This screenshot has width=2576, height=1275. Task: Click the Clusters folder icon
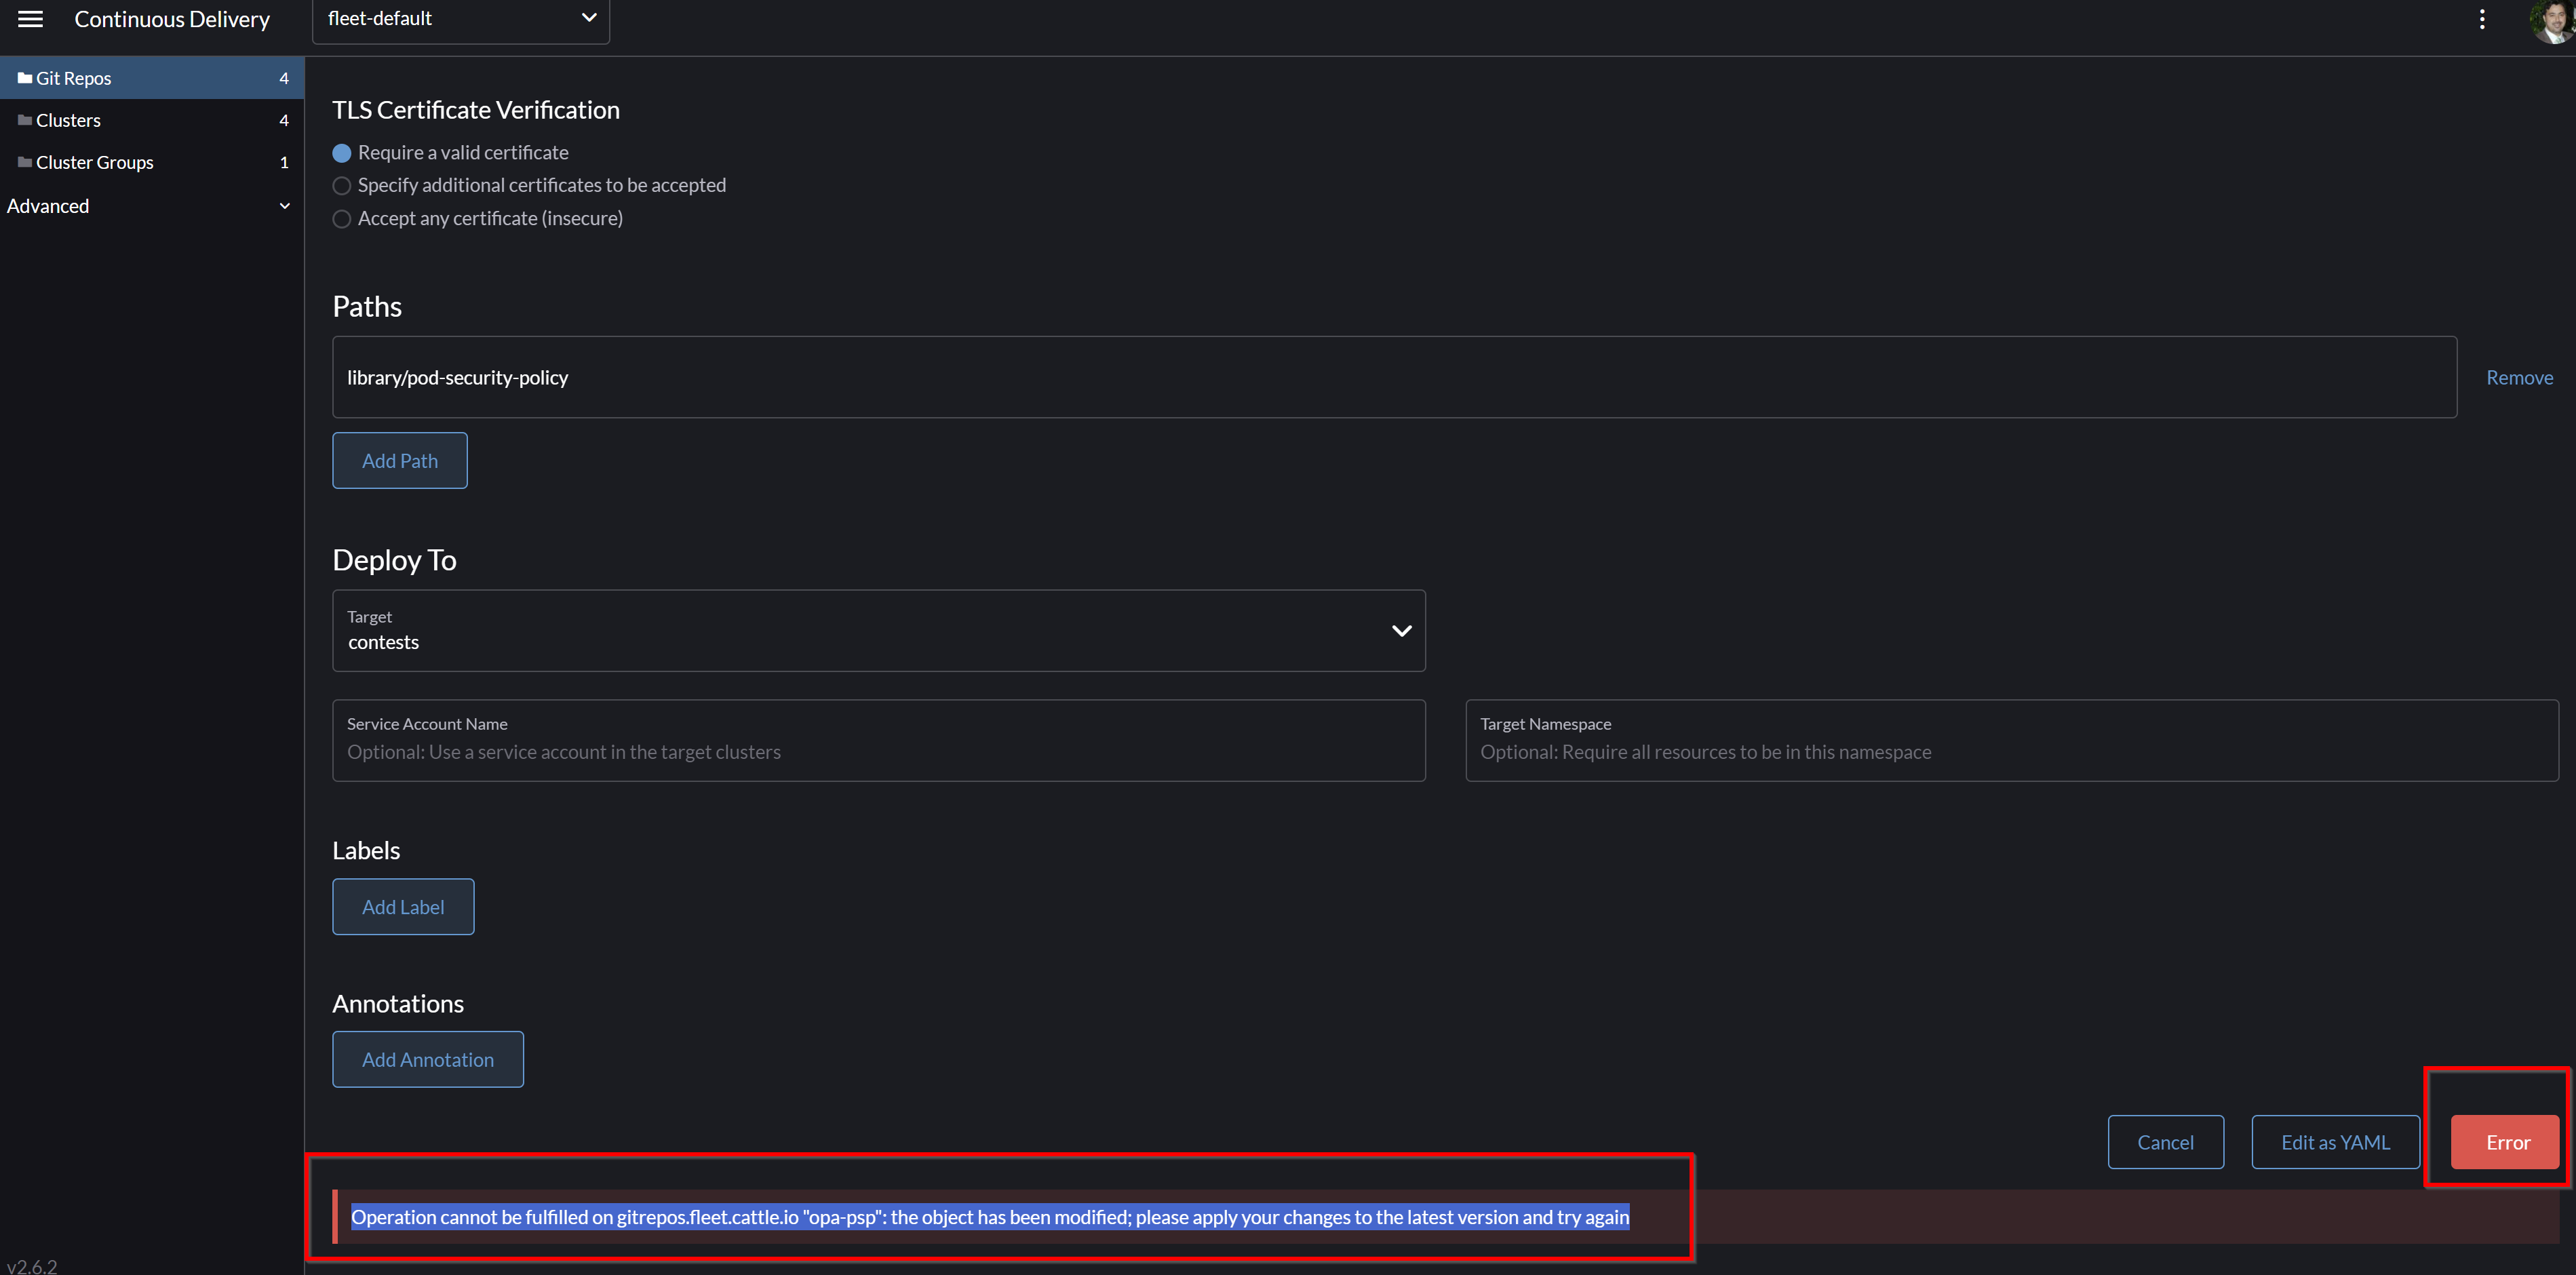(25, 119)
